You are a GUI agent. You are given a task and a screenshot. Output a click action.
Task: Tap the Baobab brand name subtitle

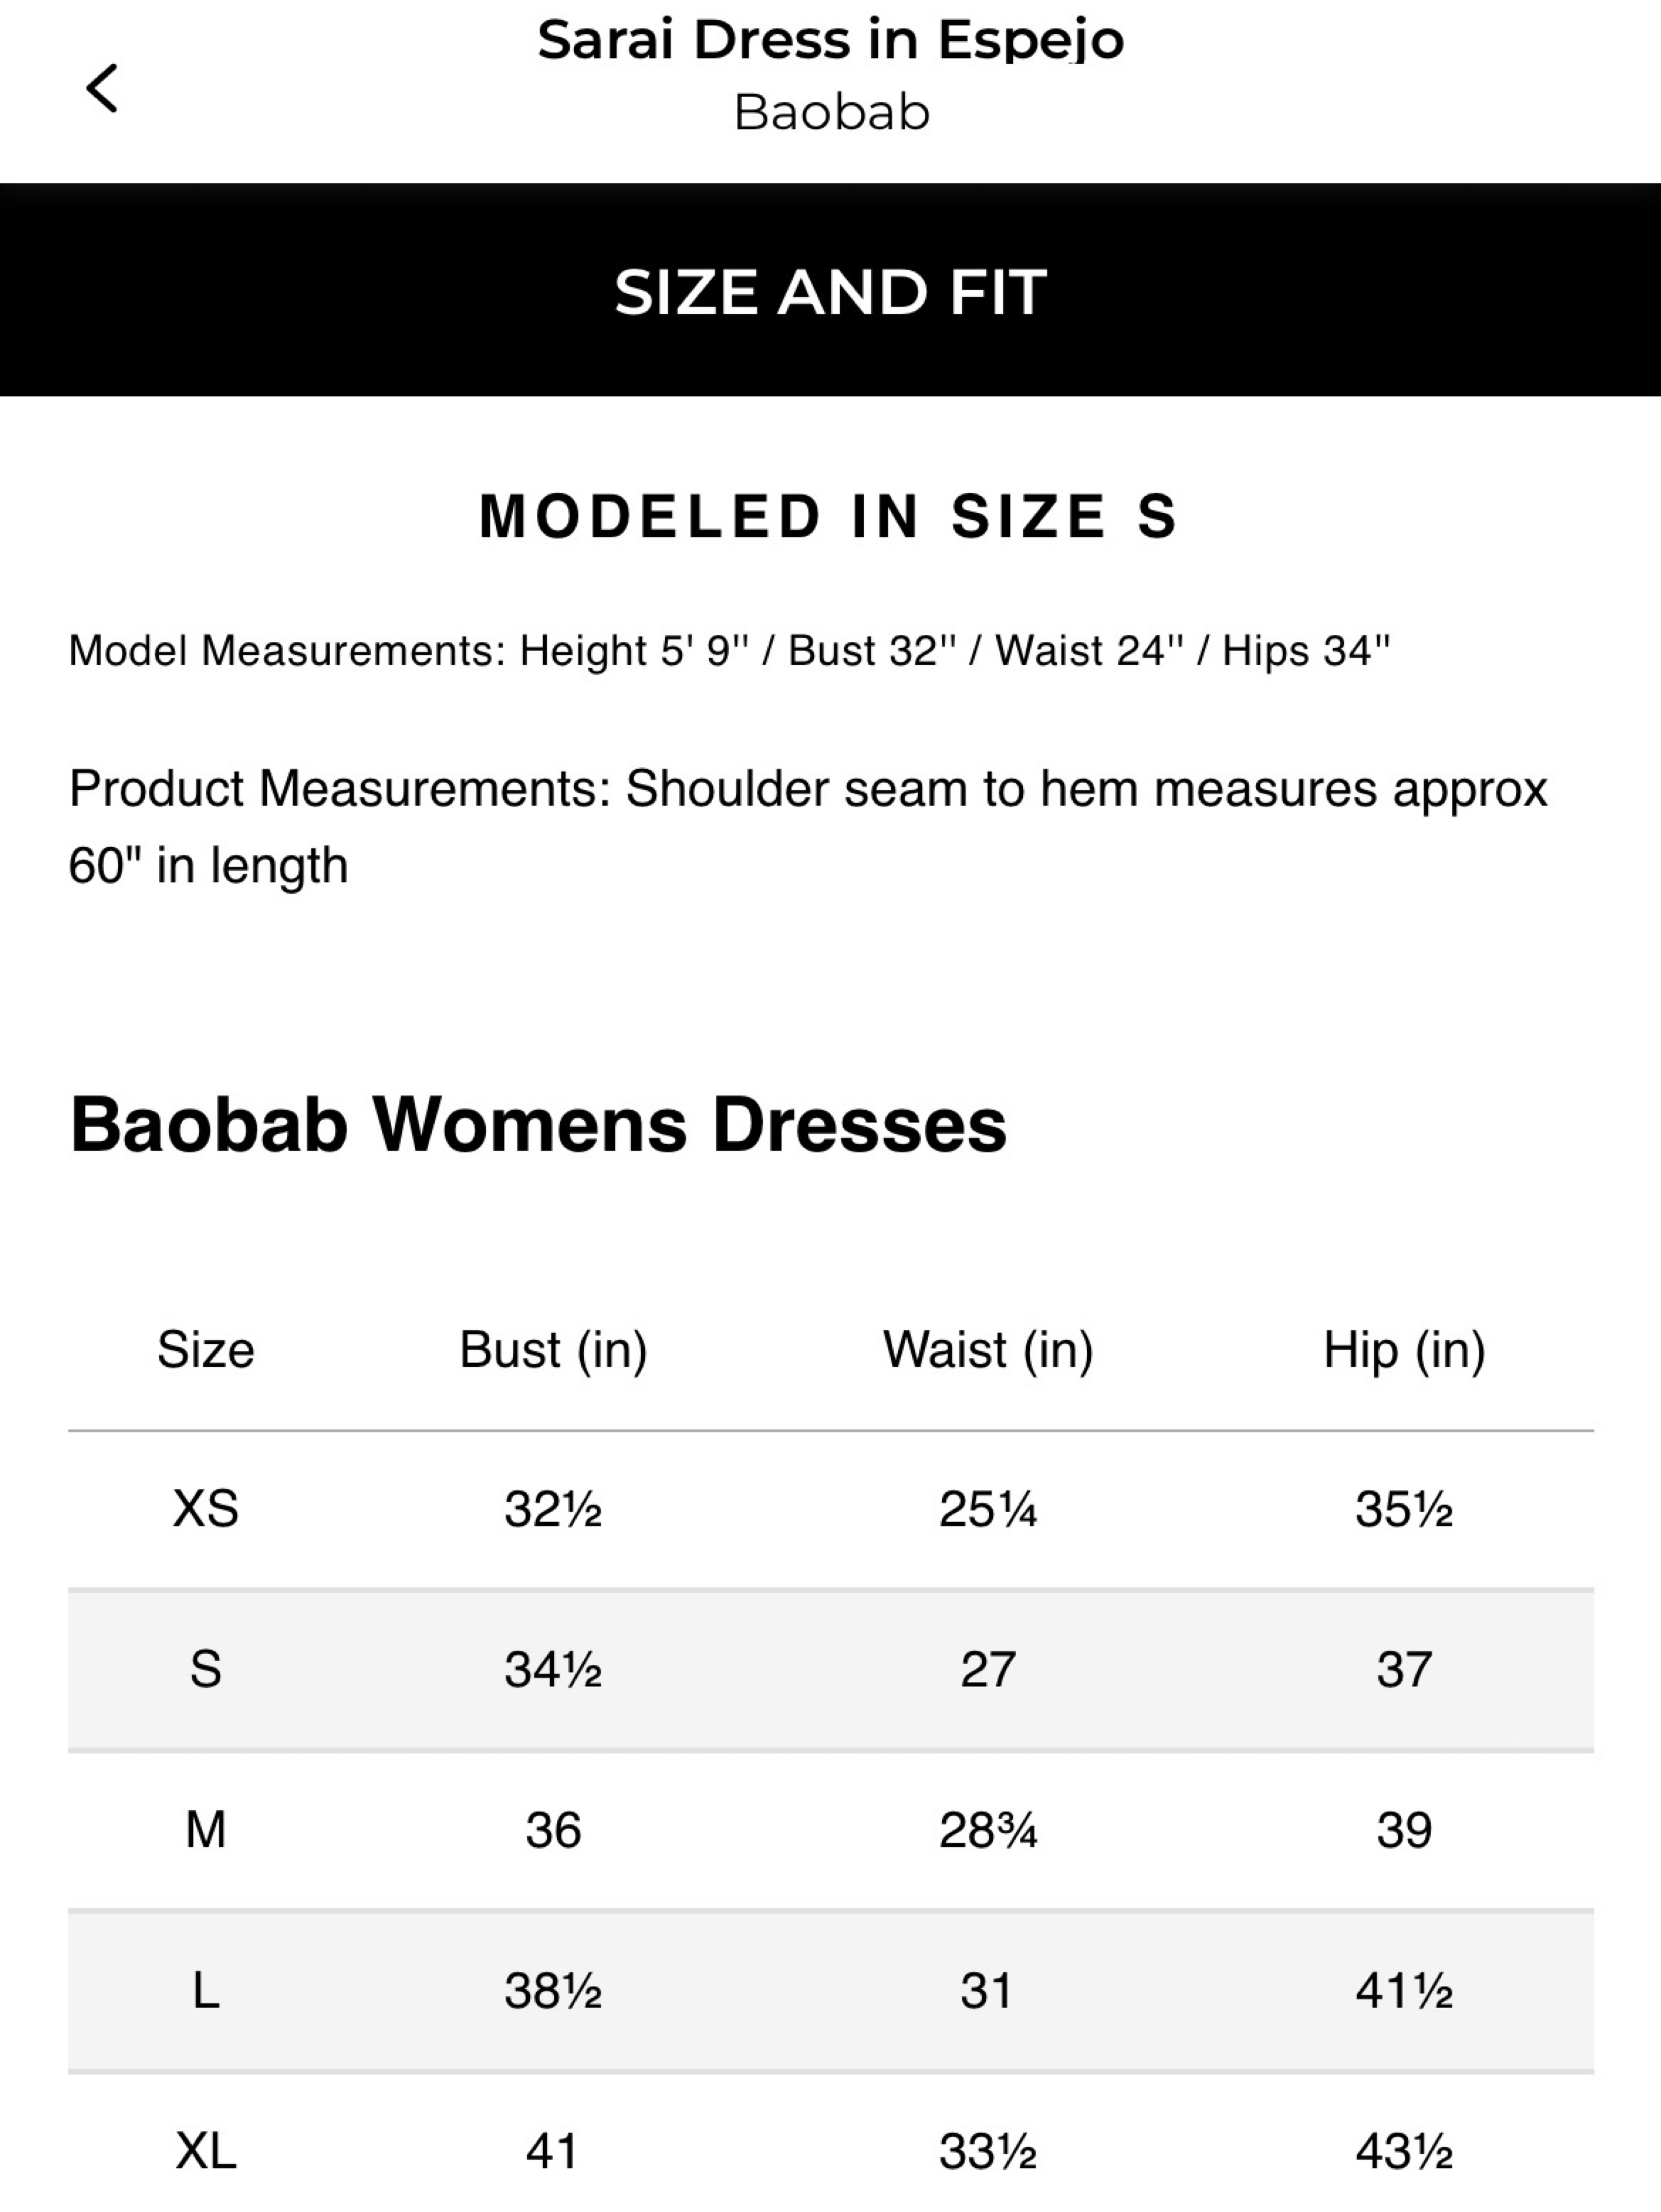(x=831, y=112)
